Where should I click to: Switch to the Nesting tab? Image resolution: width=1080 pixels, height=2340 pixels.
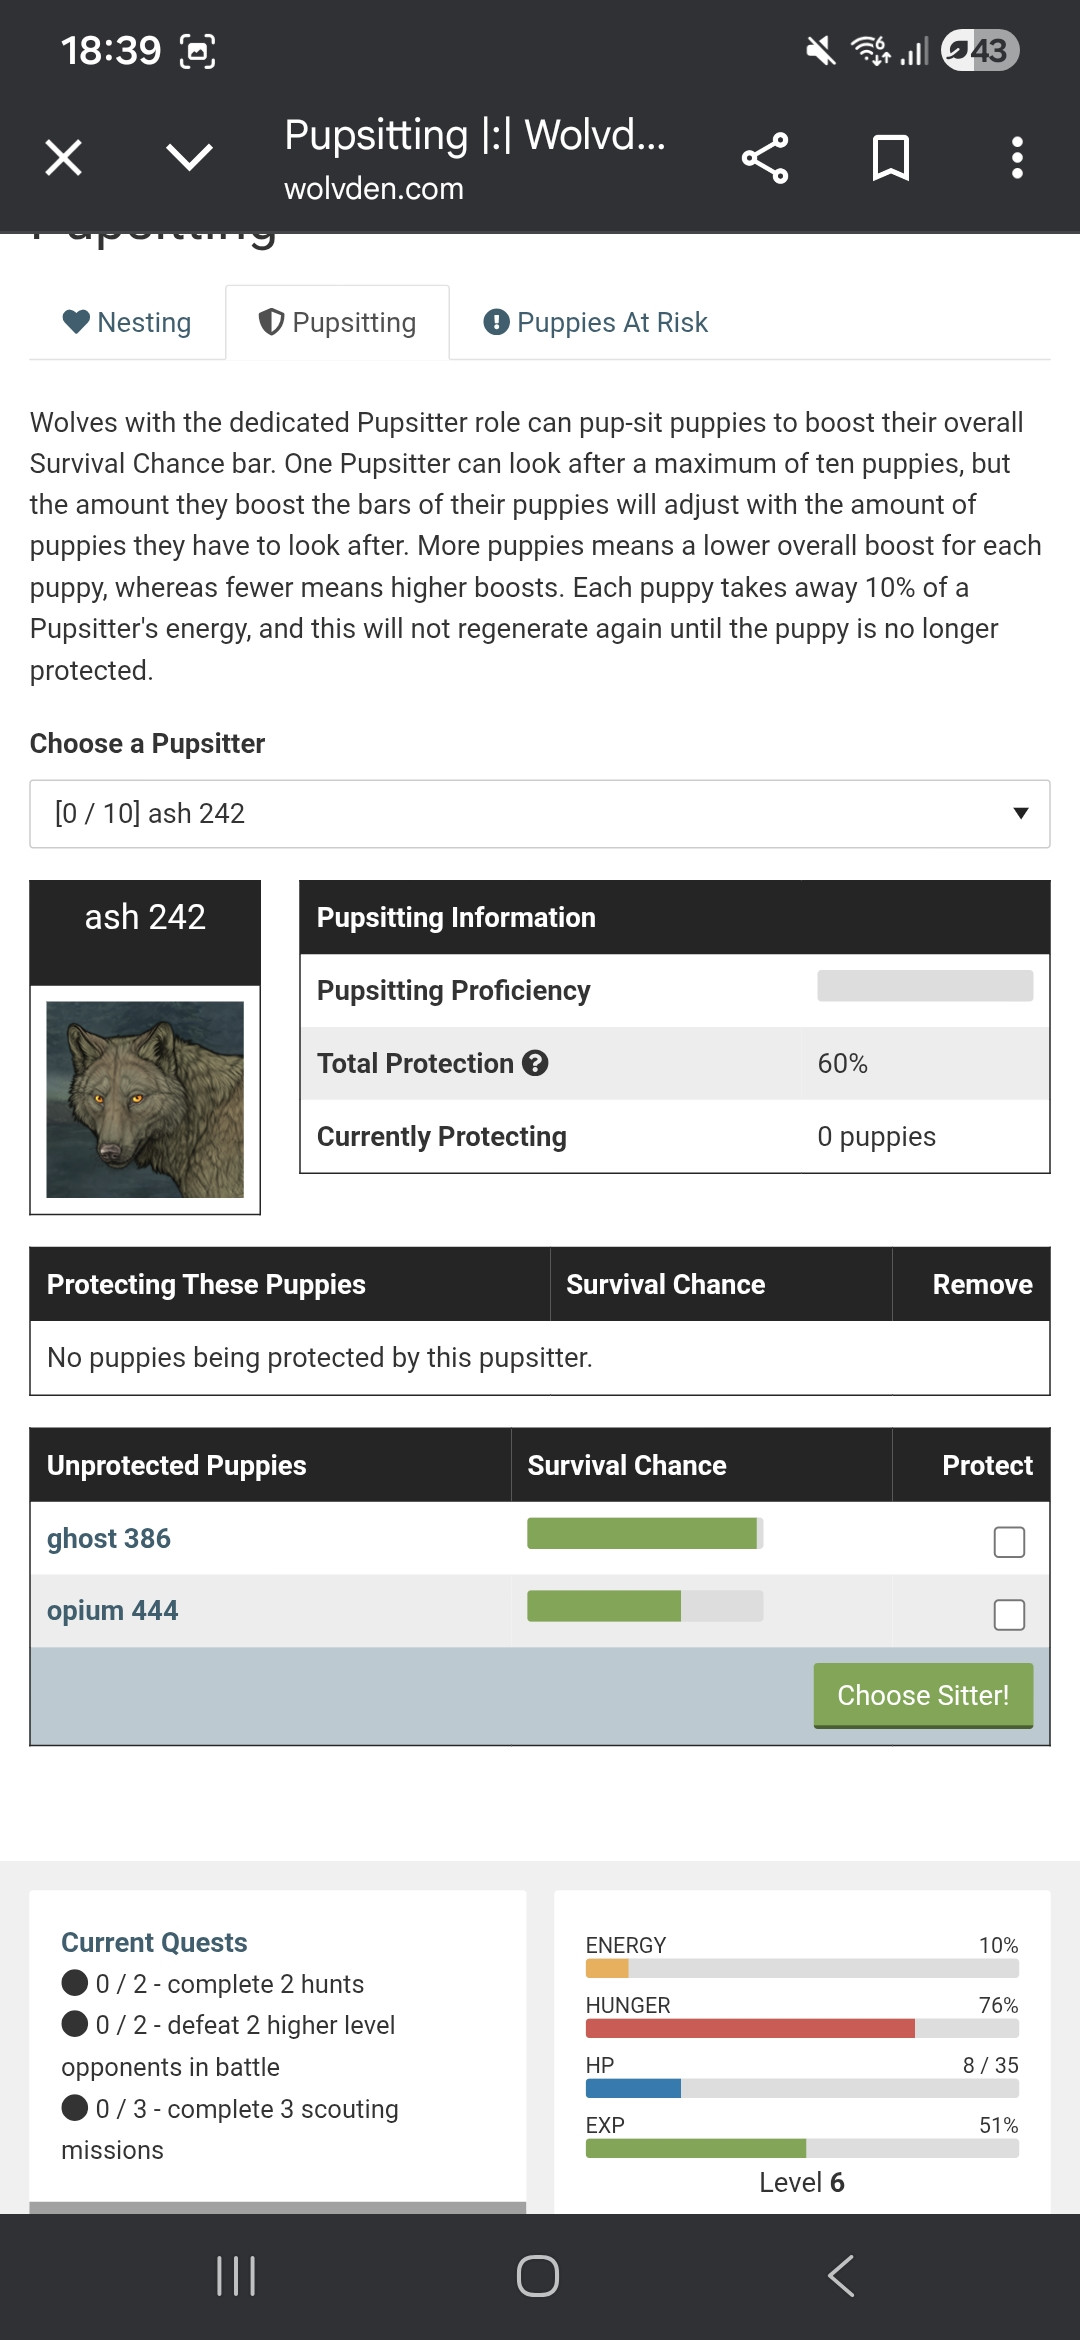[x=127, y=323]
